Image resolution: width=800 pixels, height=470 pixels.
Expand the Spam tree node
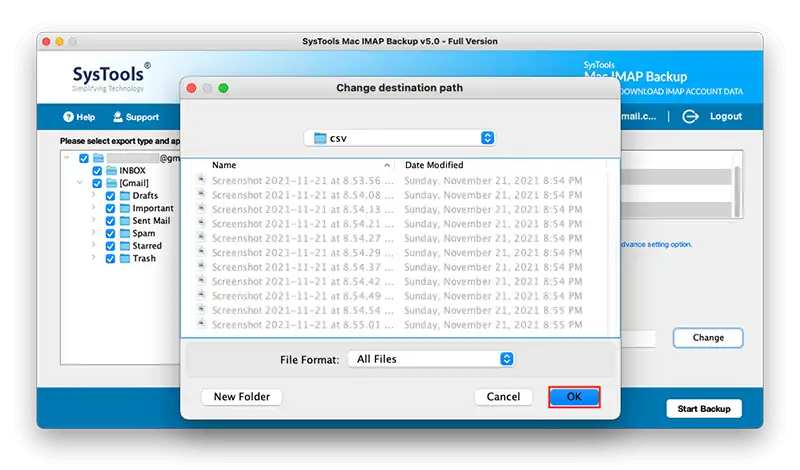[x=93, y=232]
